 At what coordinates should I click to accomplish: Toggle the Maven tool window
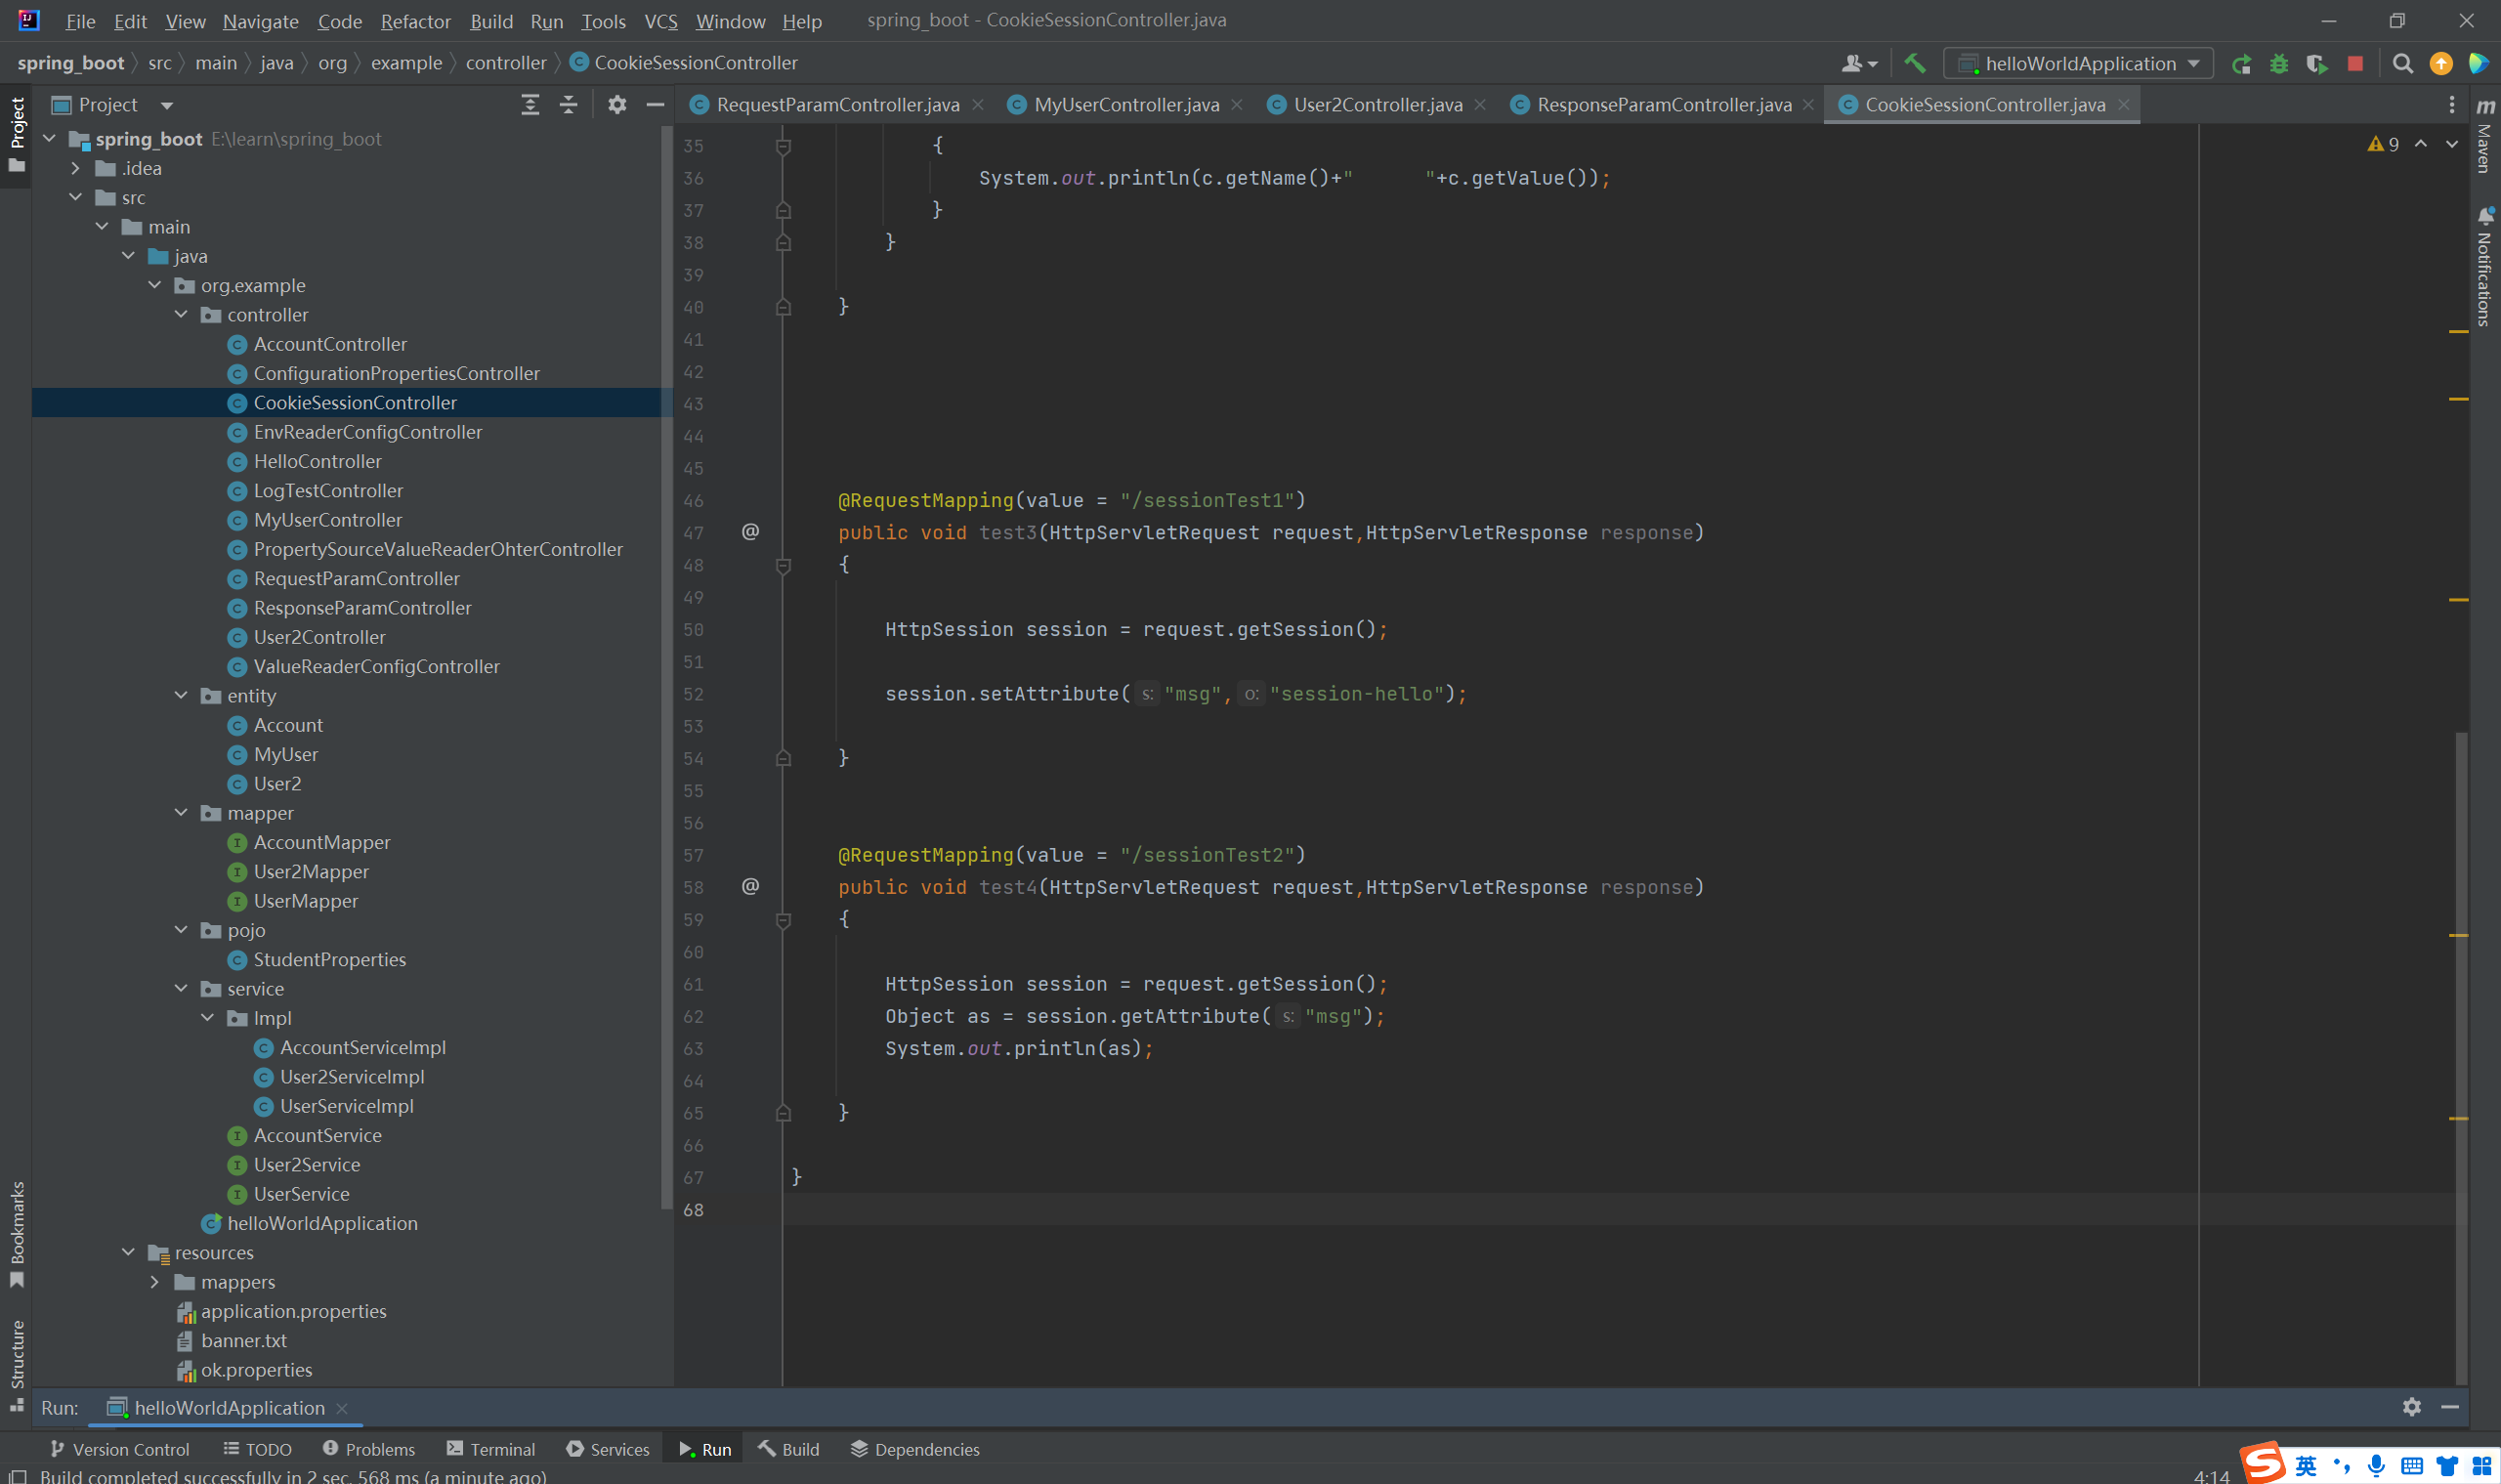pos(2484,138)
